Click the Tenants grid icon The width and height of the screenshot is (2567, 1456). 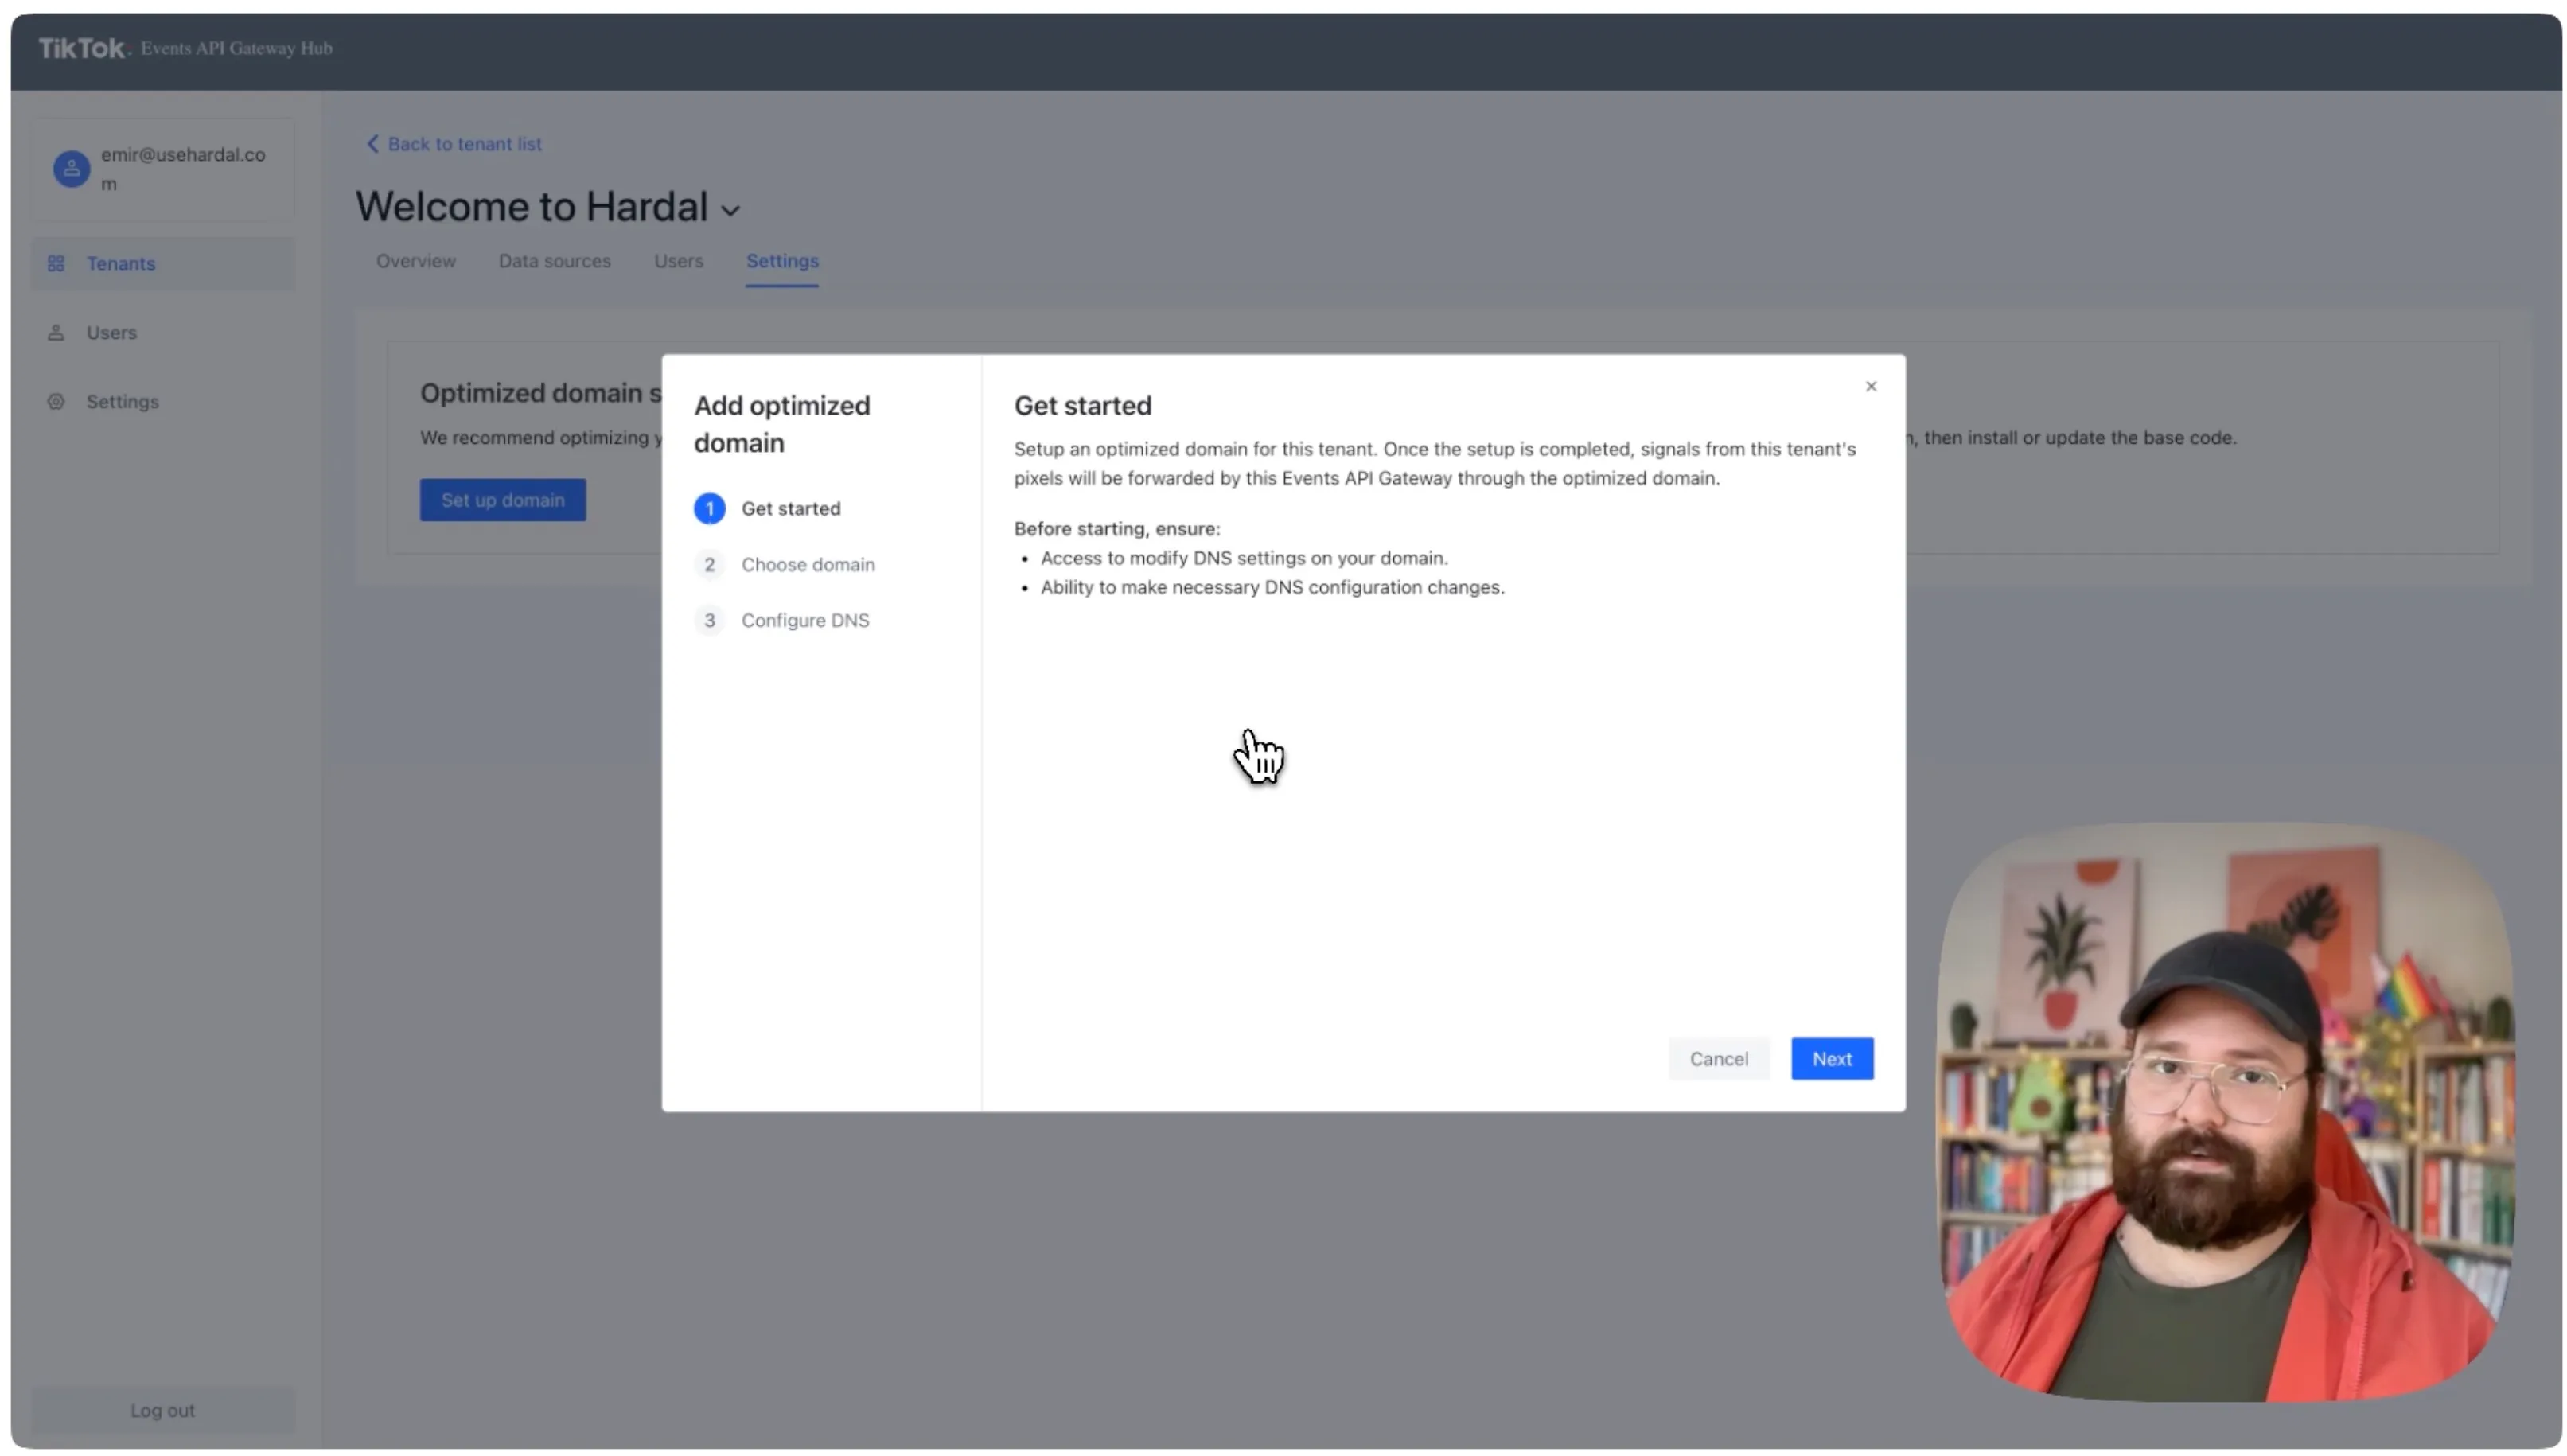(x=56, y=263)
